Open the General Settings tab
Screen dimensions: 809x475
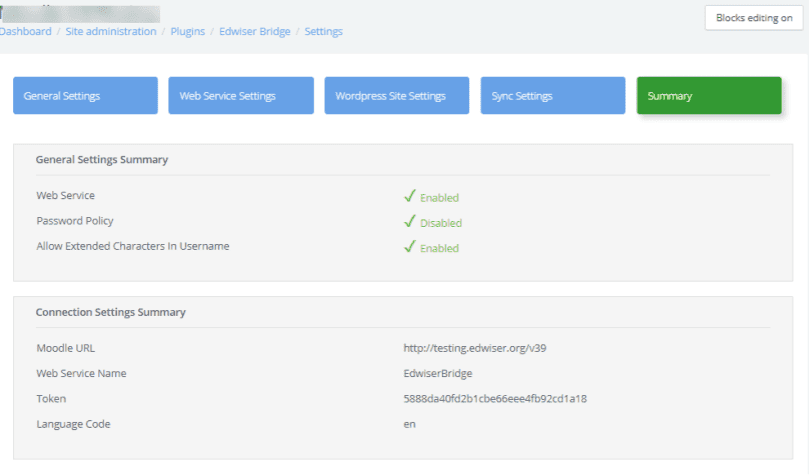[x=85, y=95]
